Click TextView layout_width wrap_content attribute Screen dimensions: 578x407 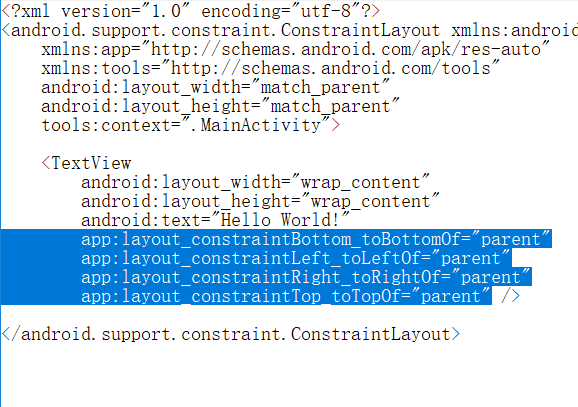(255, 182)
